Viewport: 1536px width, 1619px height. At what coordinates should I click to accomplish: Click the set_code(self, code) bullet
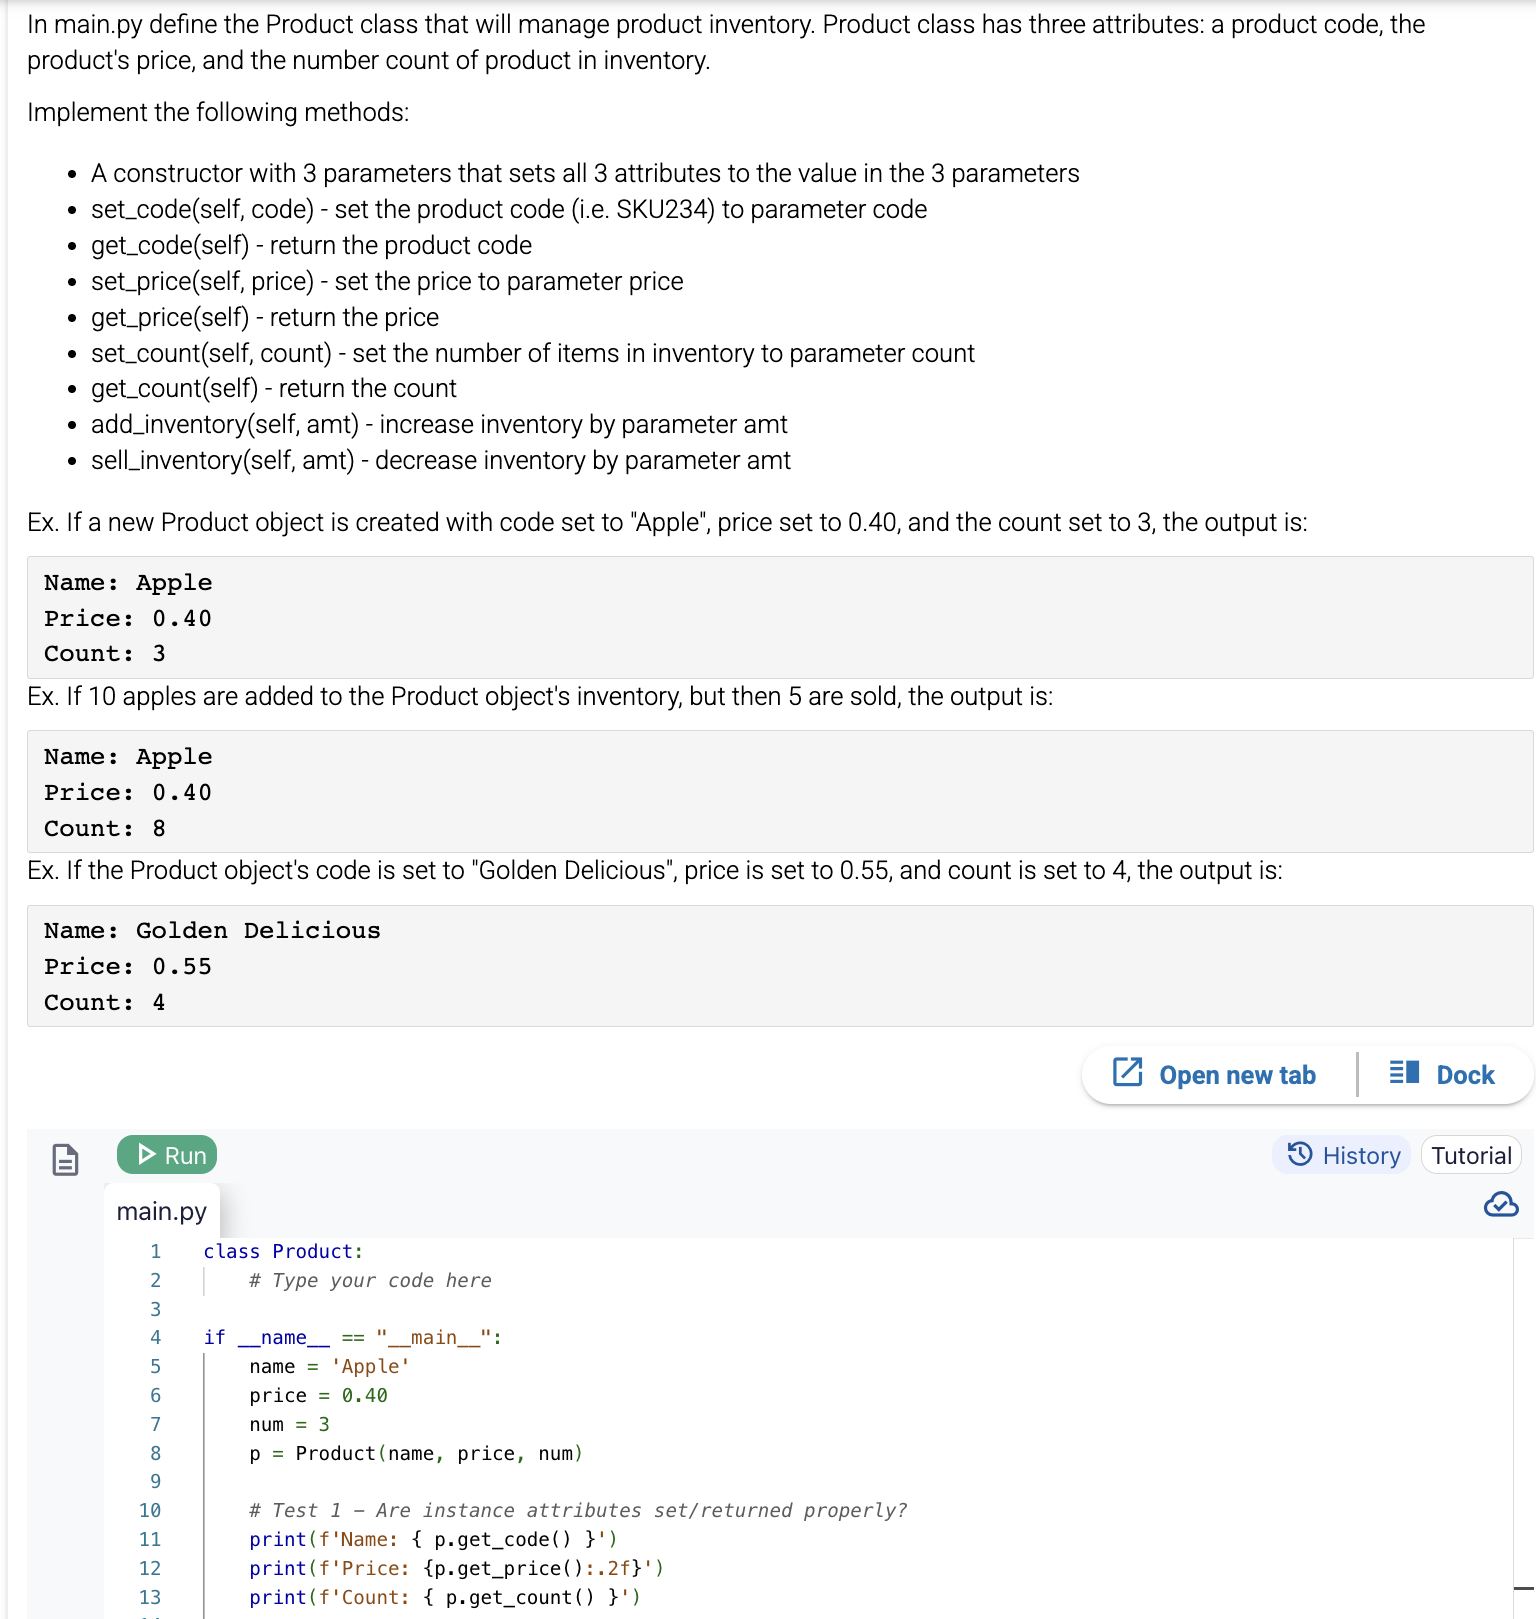tap(509, 209)
